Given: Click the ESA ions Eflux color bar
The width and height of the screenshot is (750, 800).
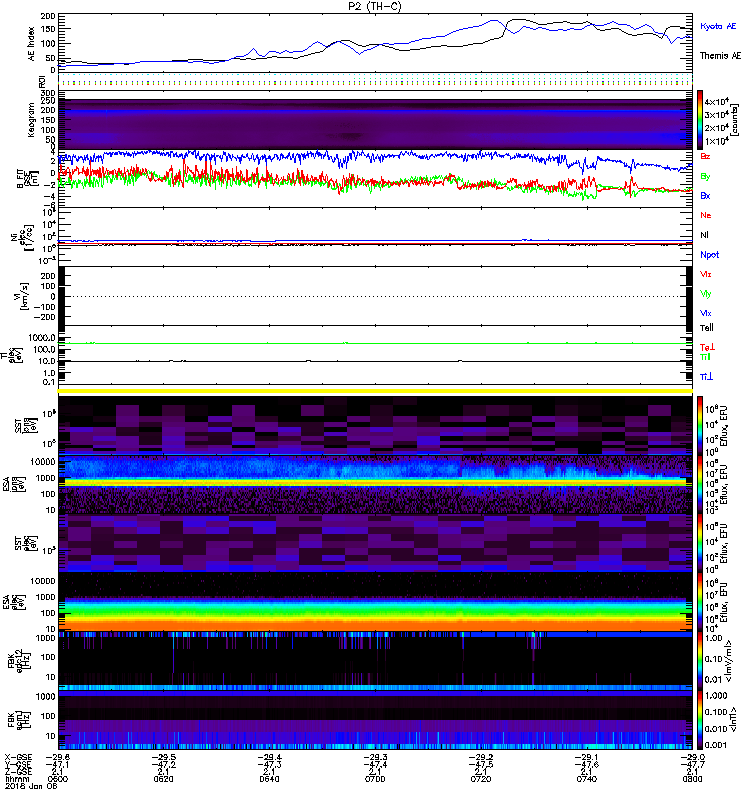Looking at the screenshot, I should [700, 484].
